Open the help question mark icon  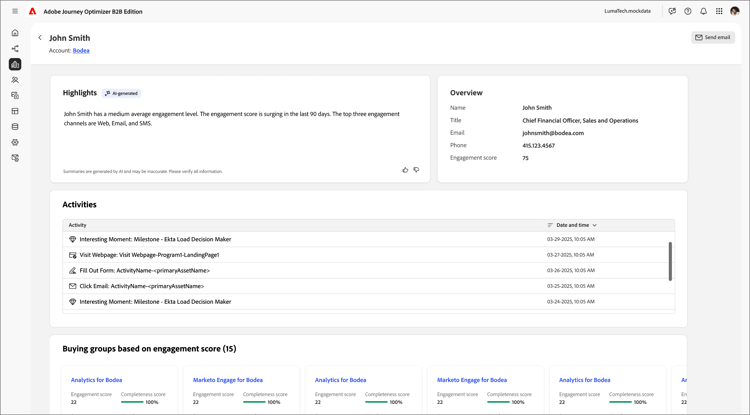coord(688,11)
